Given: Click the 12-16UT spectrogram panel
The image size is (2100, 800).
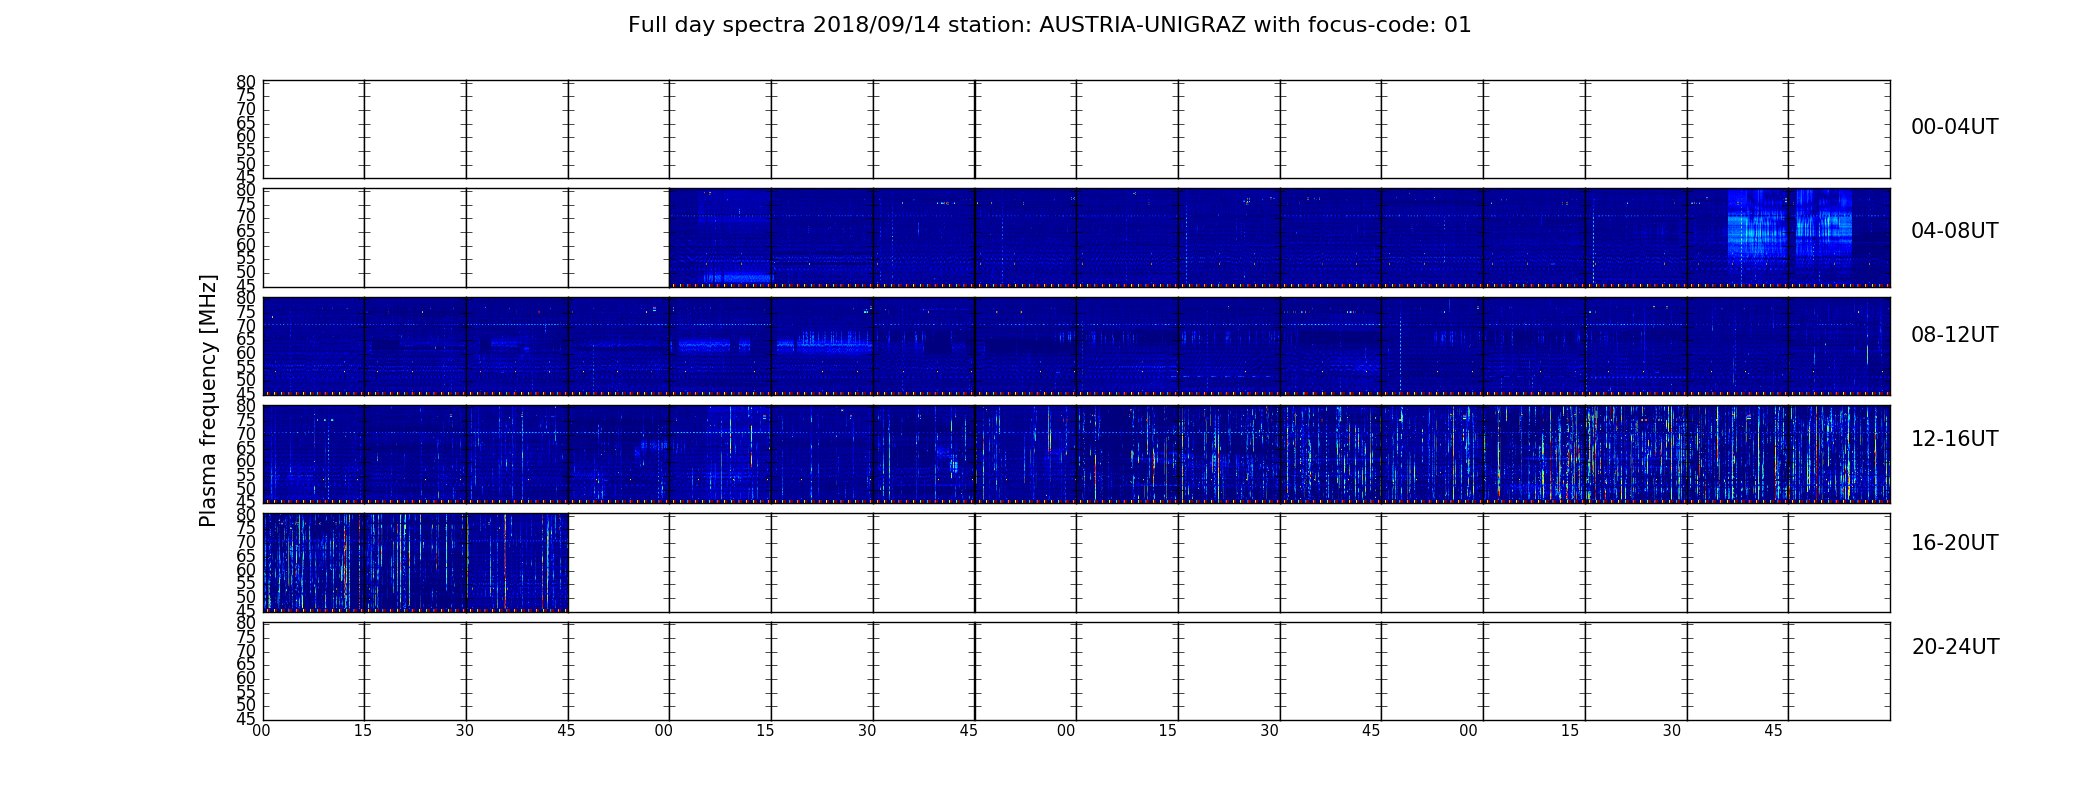Looking at the screenshot, I should click(x=1076, y=454).
